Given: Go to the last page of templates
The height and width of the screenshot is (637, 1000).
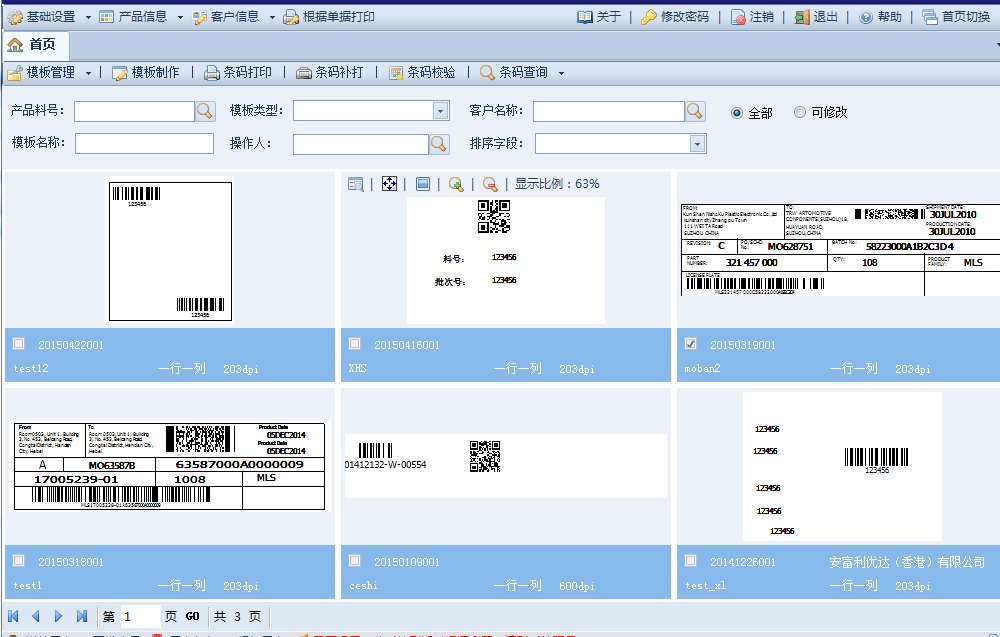Looking at the screenshot, I should (x=82, y=616).
